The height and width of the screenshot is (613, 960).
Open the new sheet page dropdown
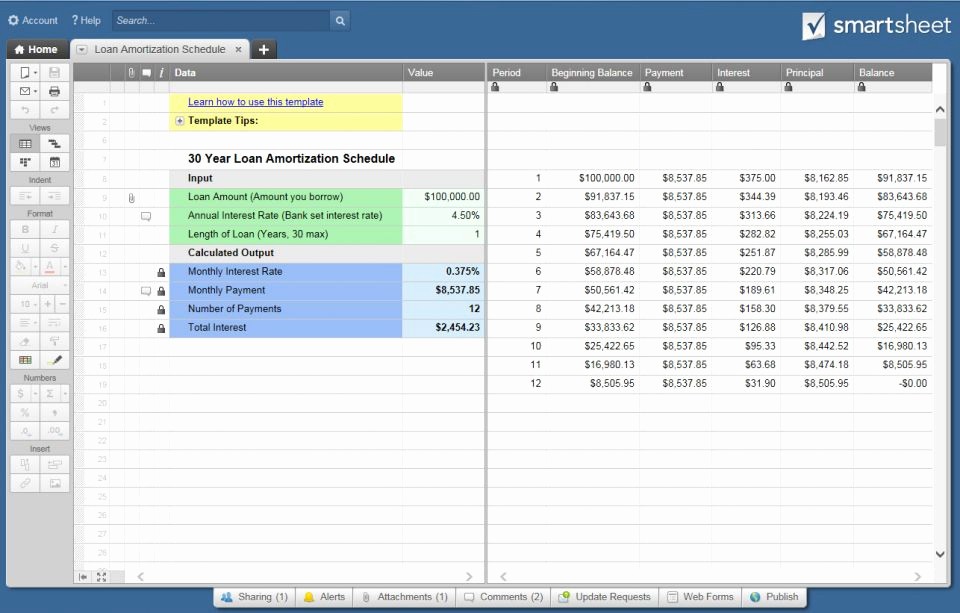(x=27, y=72)
